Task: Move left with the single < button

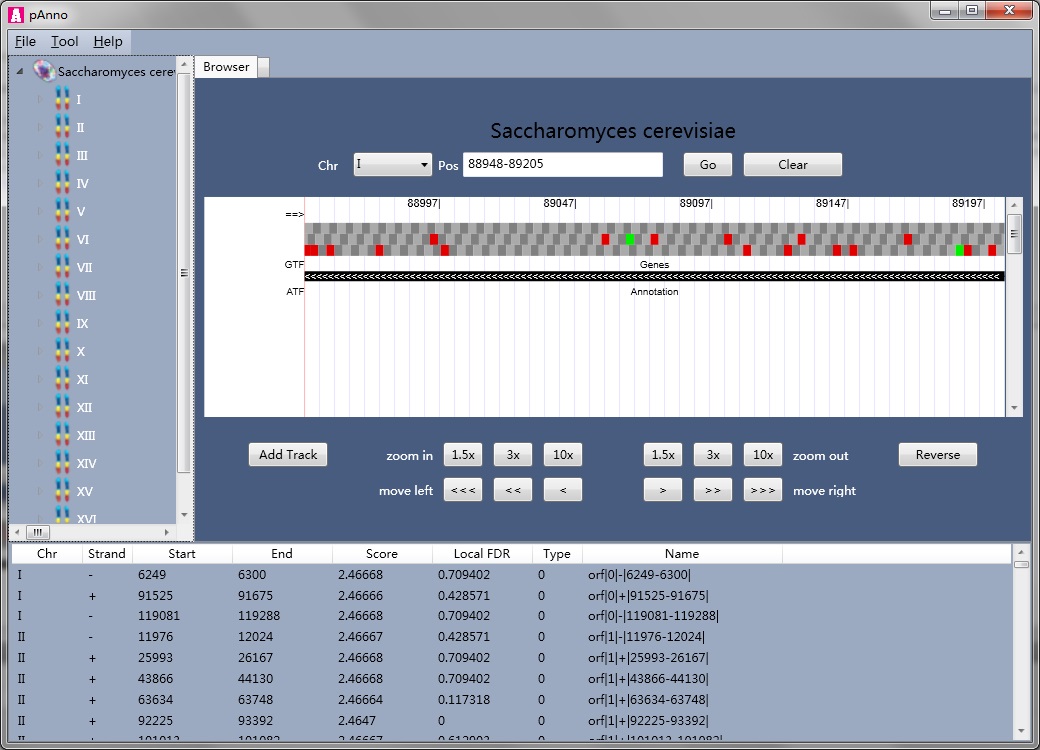Action: tap(562, 490)
